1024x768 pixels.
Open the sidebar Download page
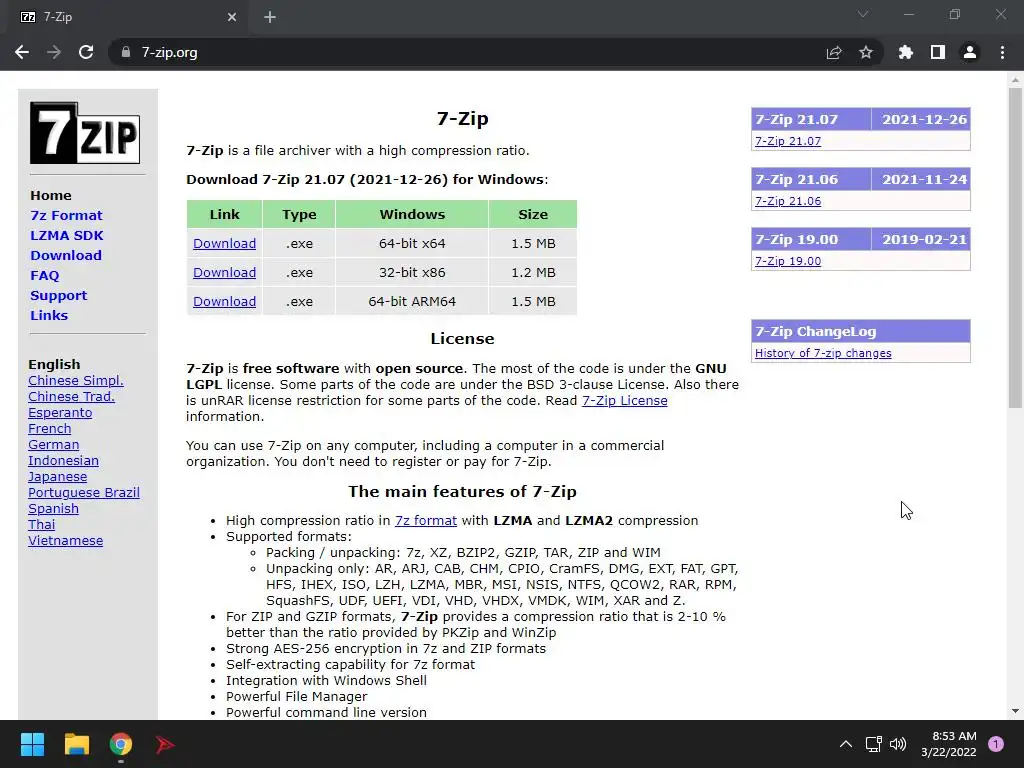[x=66, y=255]
